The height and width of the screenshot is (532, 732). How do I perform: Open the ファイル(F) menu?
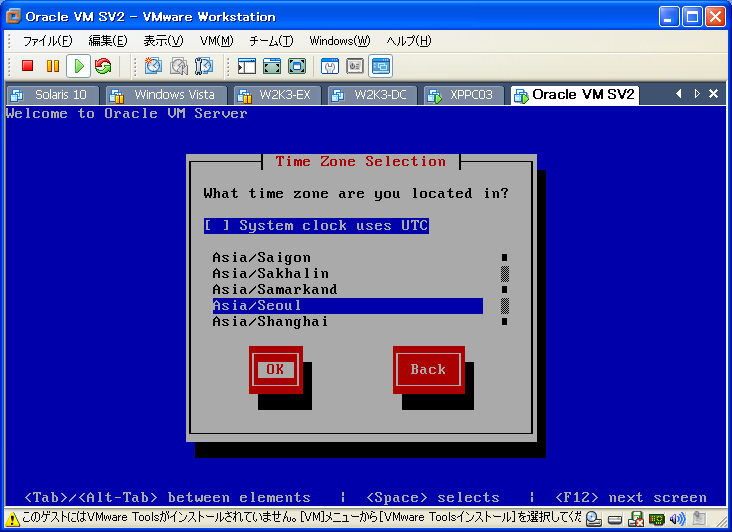pyautogui.click(x=48, y=41)
